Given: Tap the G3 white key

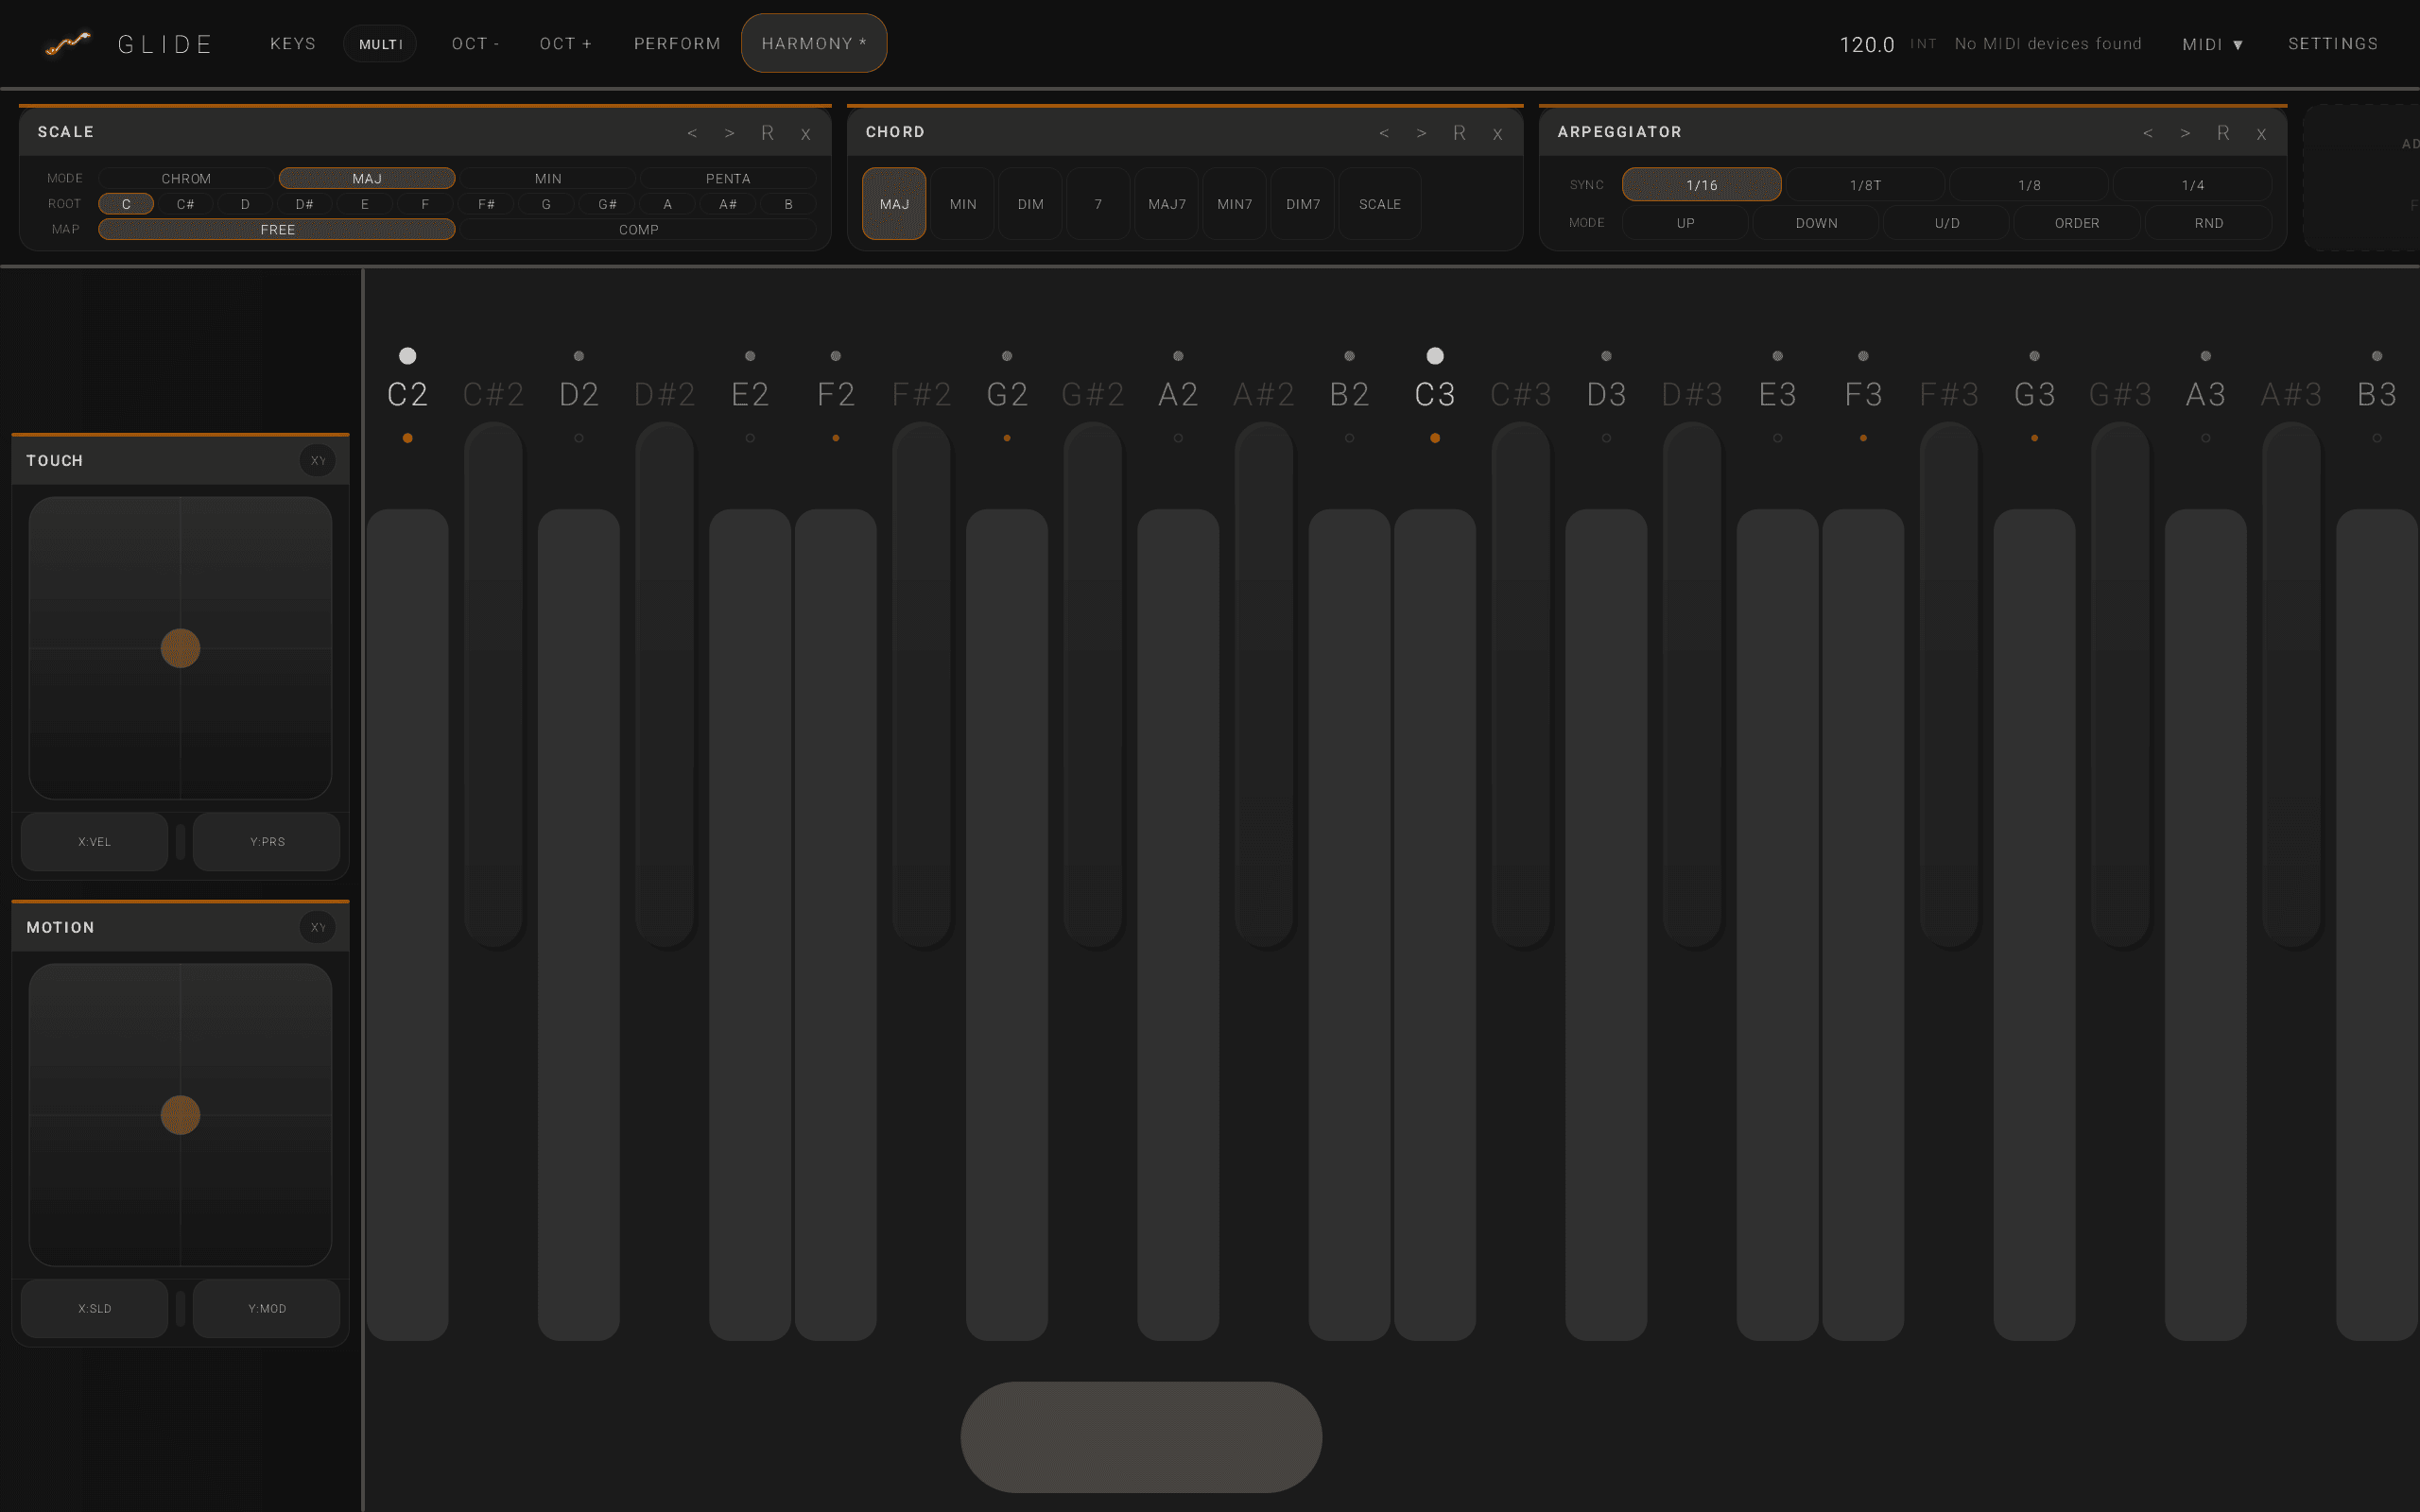Looking at the screenshot, I should [2034, 924].
